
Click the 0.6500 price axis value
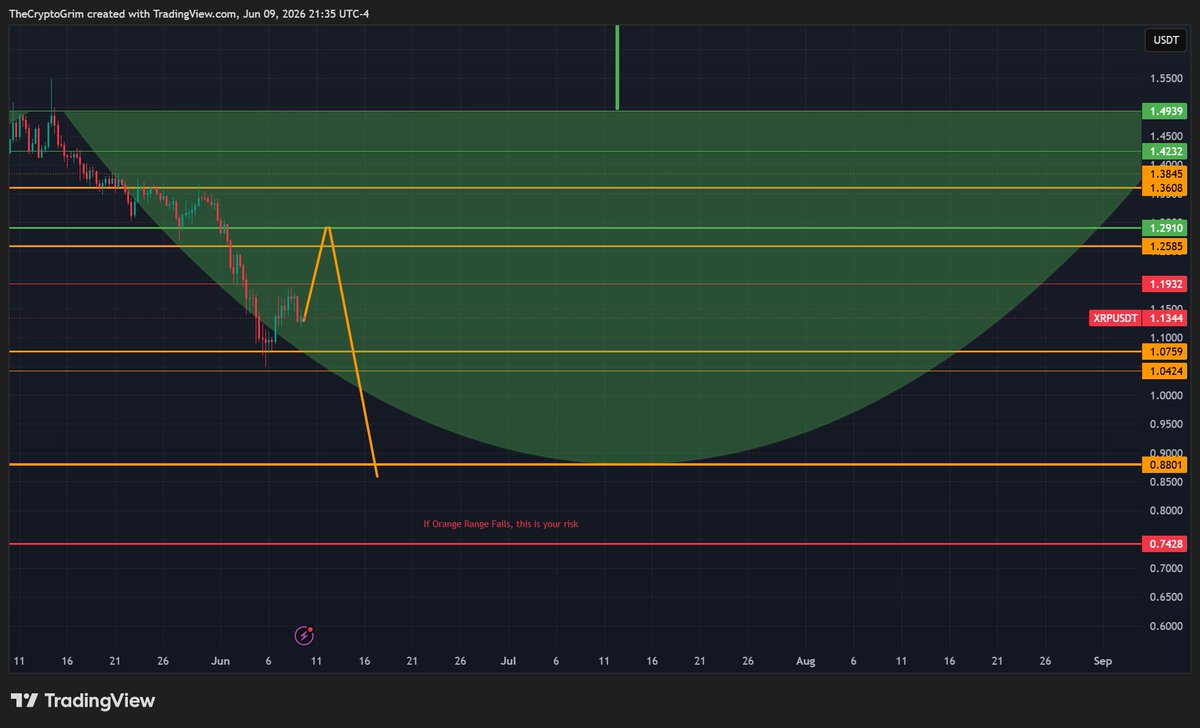point(1166,598)
